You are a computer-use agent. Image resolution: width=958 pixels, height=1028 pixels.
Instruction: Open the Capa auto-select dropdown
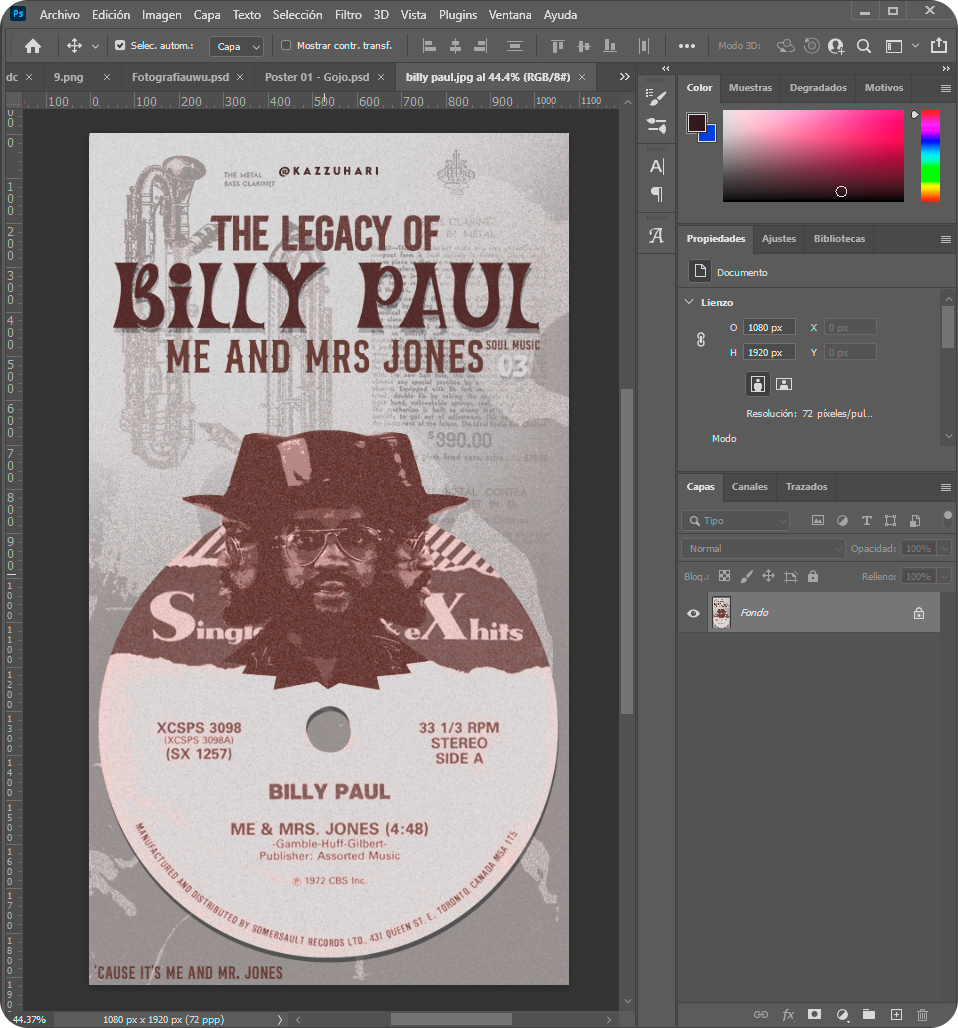(237, 47)
